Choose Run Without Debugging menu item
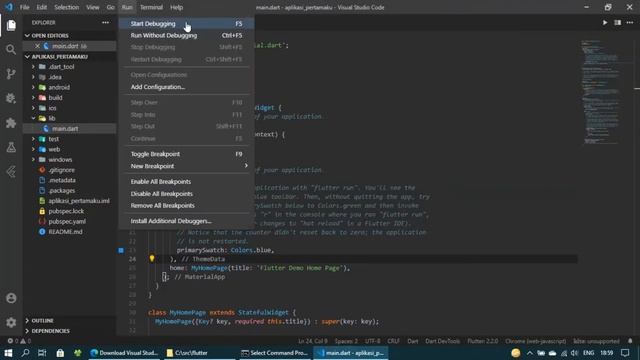Image resolution: width=640 pixels, height=360 pixels. point(187,36)
